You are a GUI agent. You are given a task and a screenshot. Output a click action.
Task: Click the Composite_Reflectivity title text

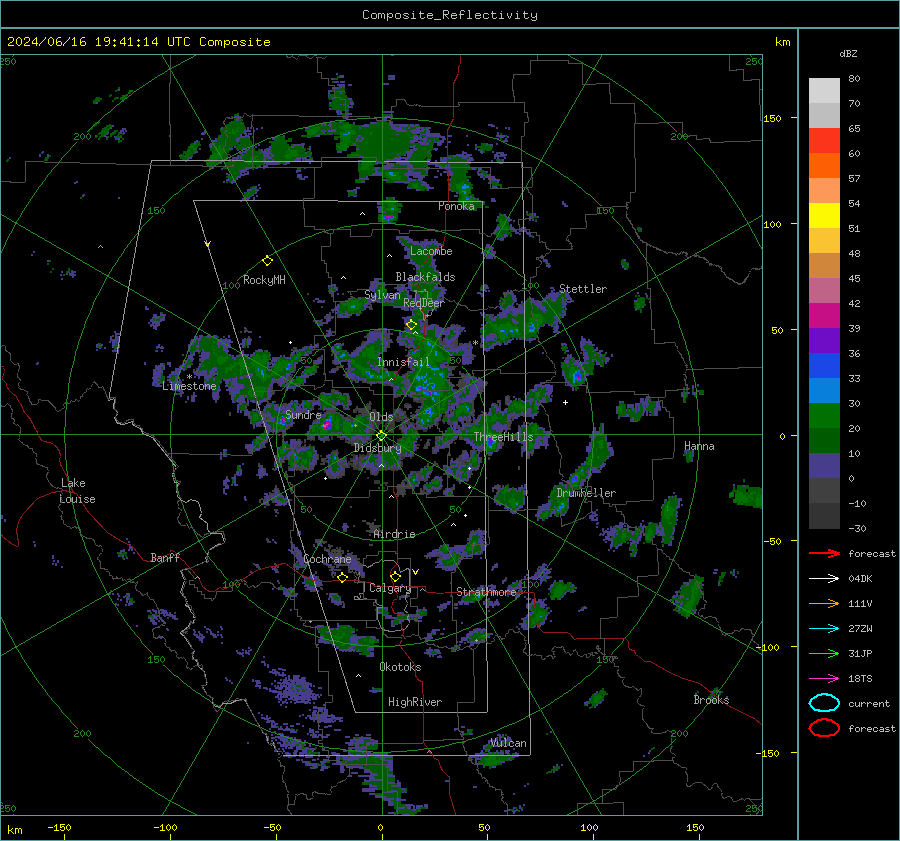tap(449, 15)
